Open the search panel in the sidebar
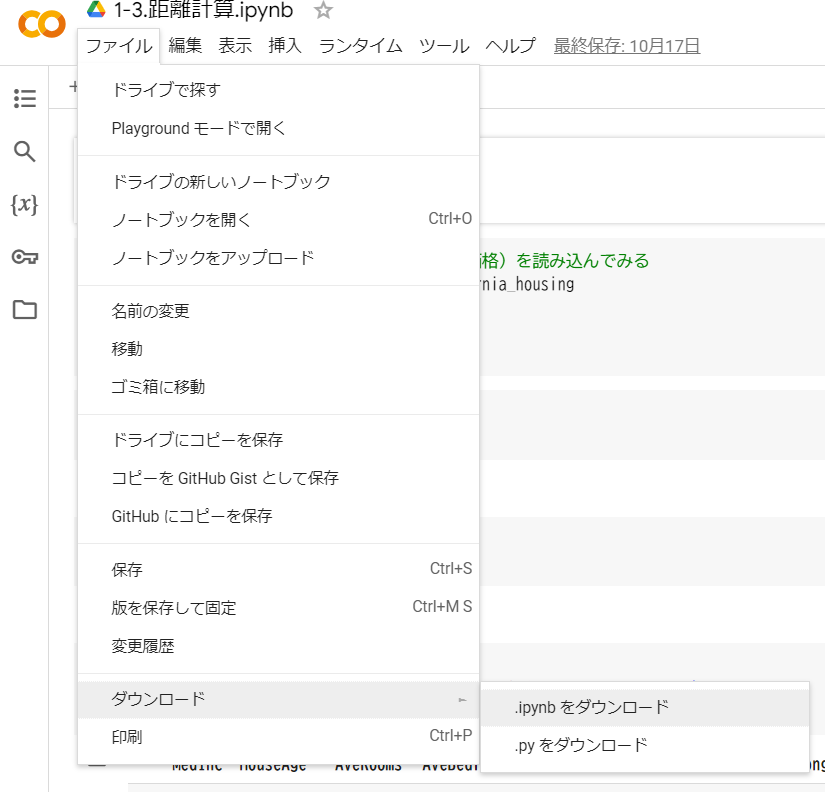This screenshot has width=825, height=792. (24, 151)
